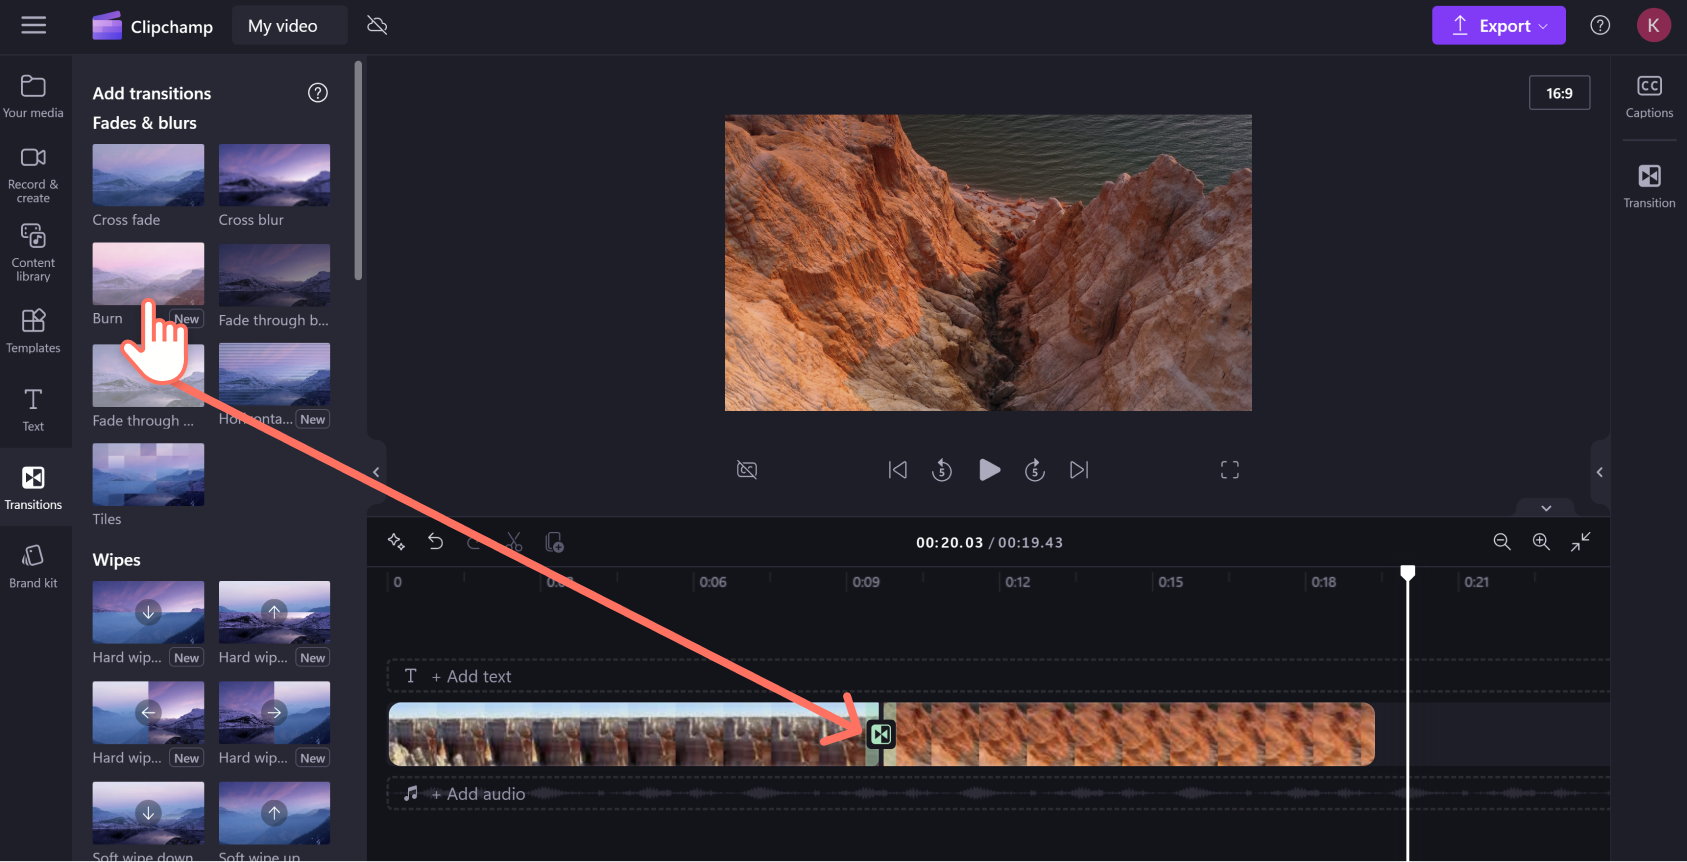
Task: Open the Brand kit tab
Action: coord(33,567)
